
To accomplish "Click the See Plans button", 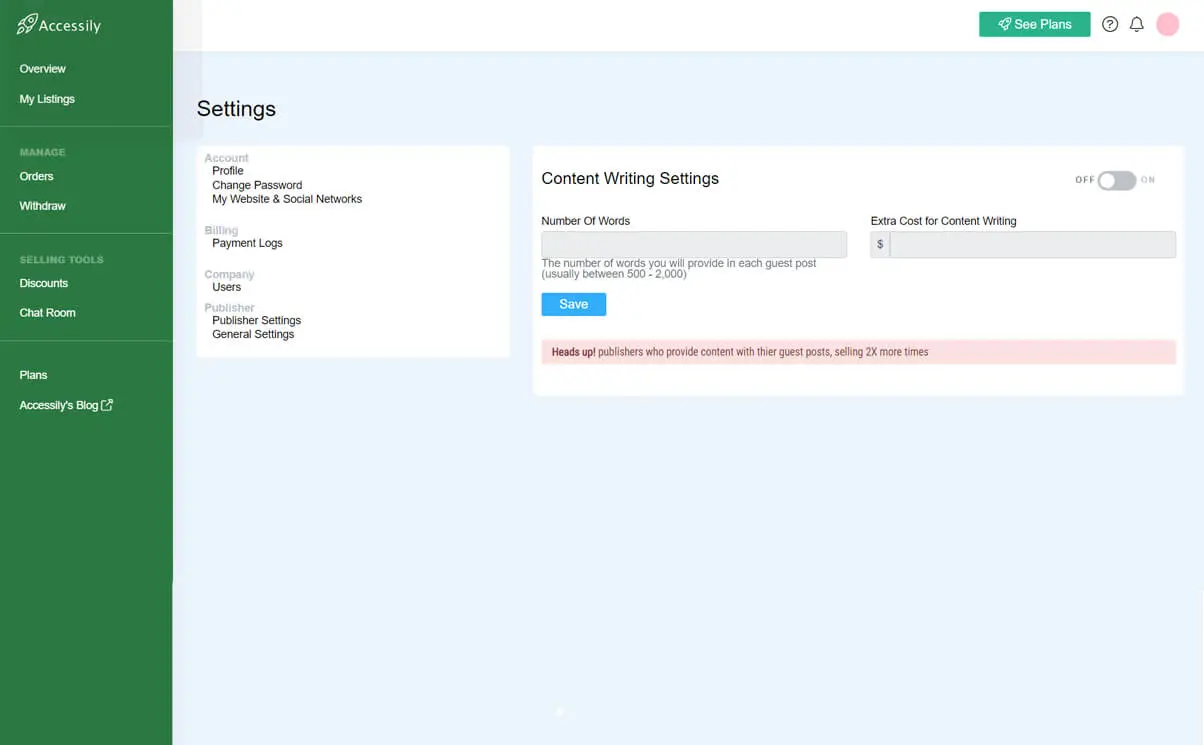I will pos(1034,24).
